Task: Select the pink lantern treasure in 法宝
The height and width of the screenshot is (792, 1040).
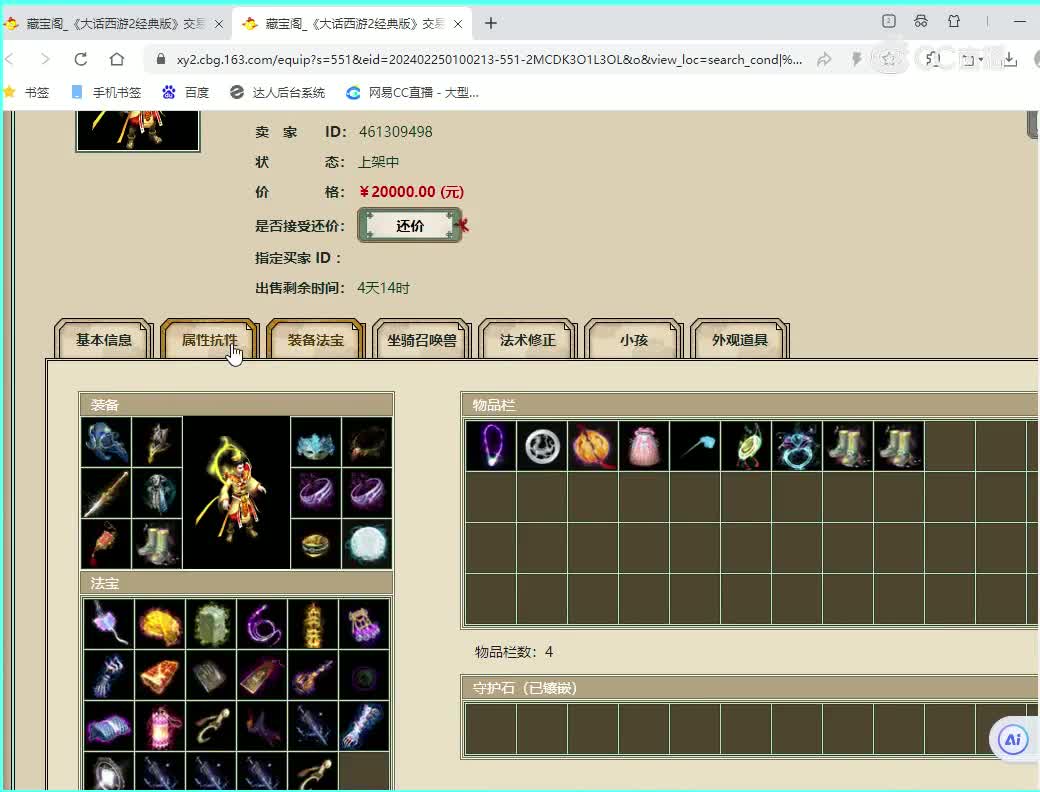Action: pos(160,726)
